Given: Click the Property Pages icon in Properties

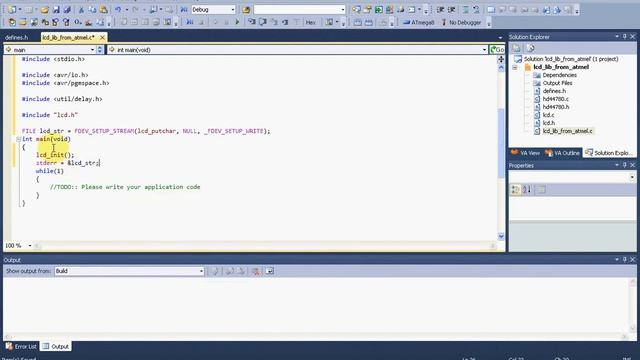Looking at the screenshot, I should click(x=541, y=190).
